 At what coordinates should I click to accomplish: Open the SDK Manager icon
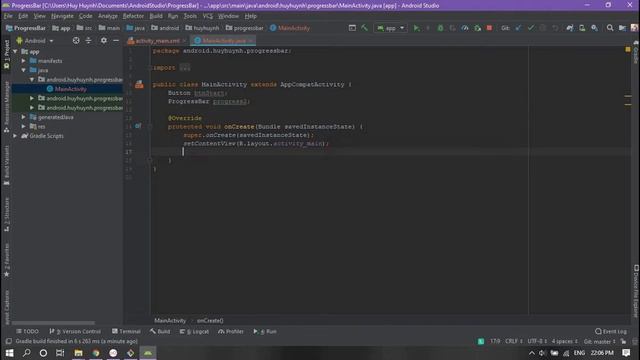click(594, 28)
